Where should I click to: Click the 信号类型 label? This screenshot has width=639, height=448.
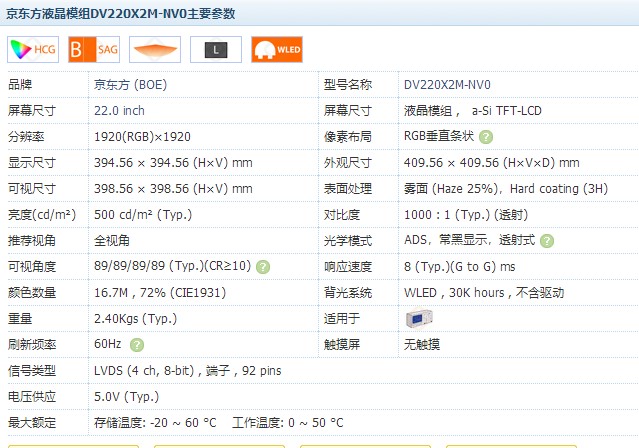pyautogui.click(x=32, y=371)
